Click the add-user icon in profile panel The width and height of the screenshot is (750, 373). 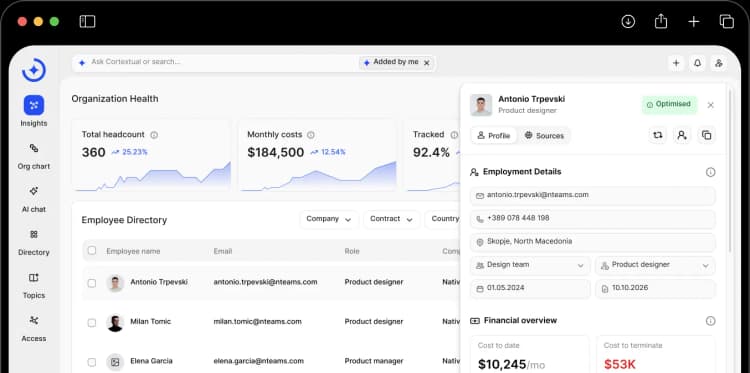click(682, 135)
